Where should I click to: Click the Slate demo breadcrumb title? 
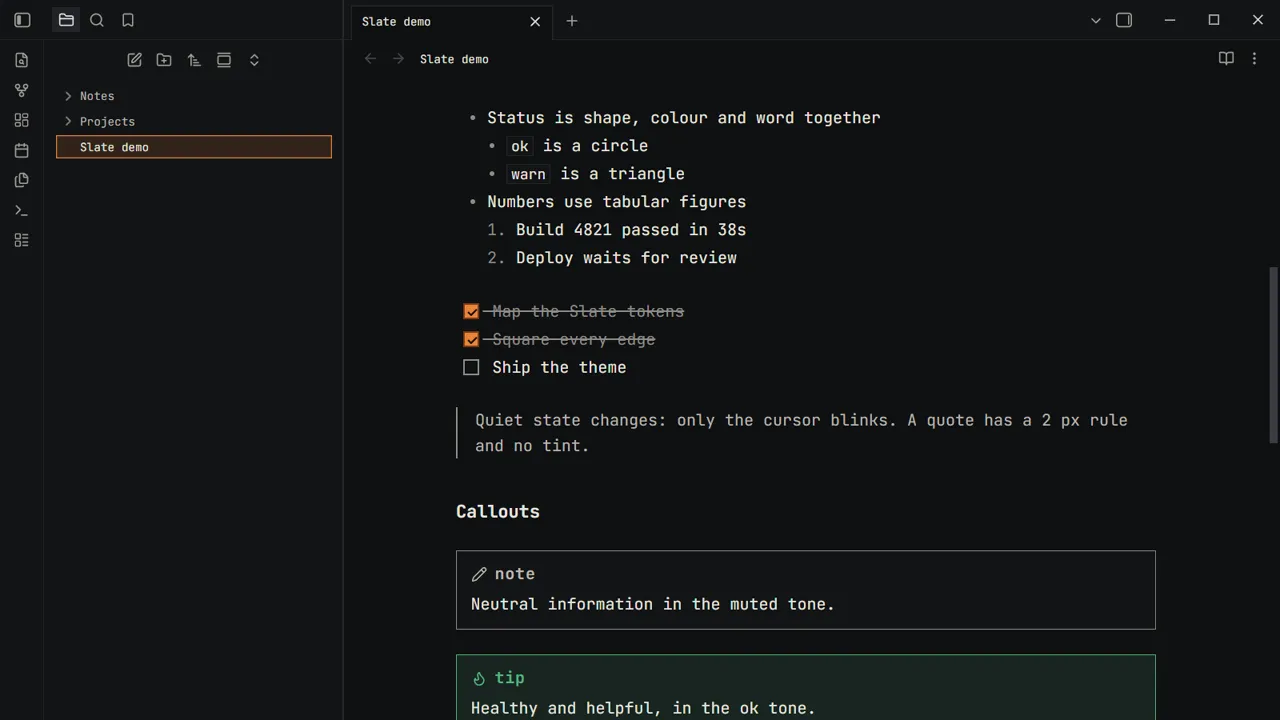click(454, 59)
